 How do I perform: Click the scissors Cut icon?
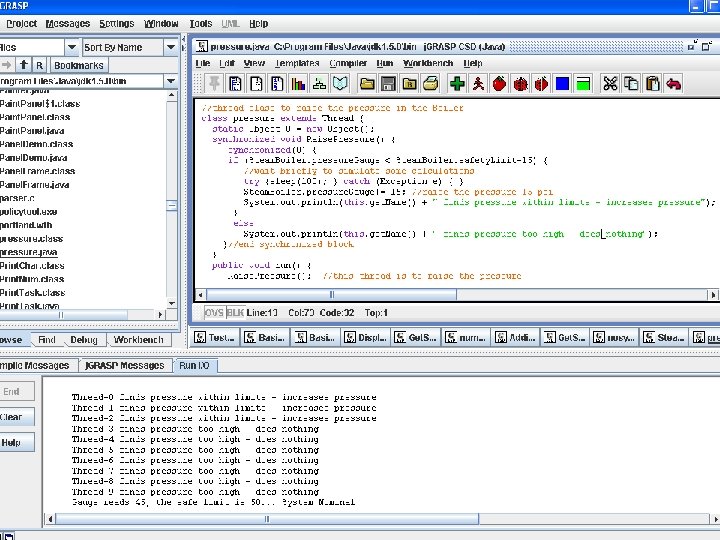[608, 84]
